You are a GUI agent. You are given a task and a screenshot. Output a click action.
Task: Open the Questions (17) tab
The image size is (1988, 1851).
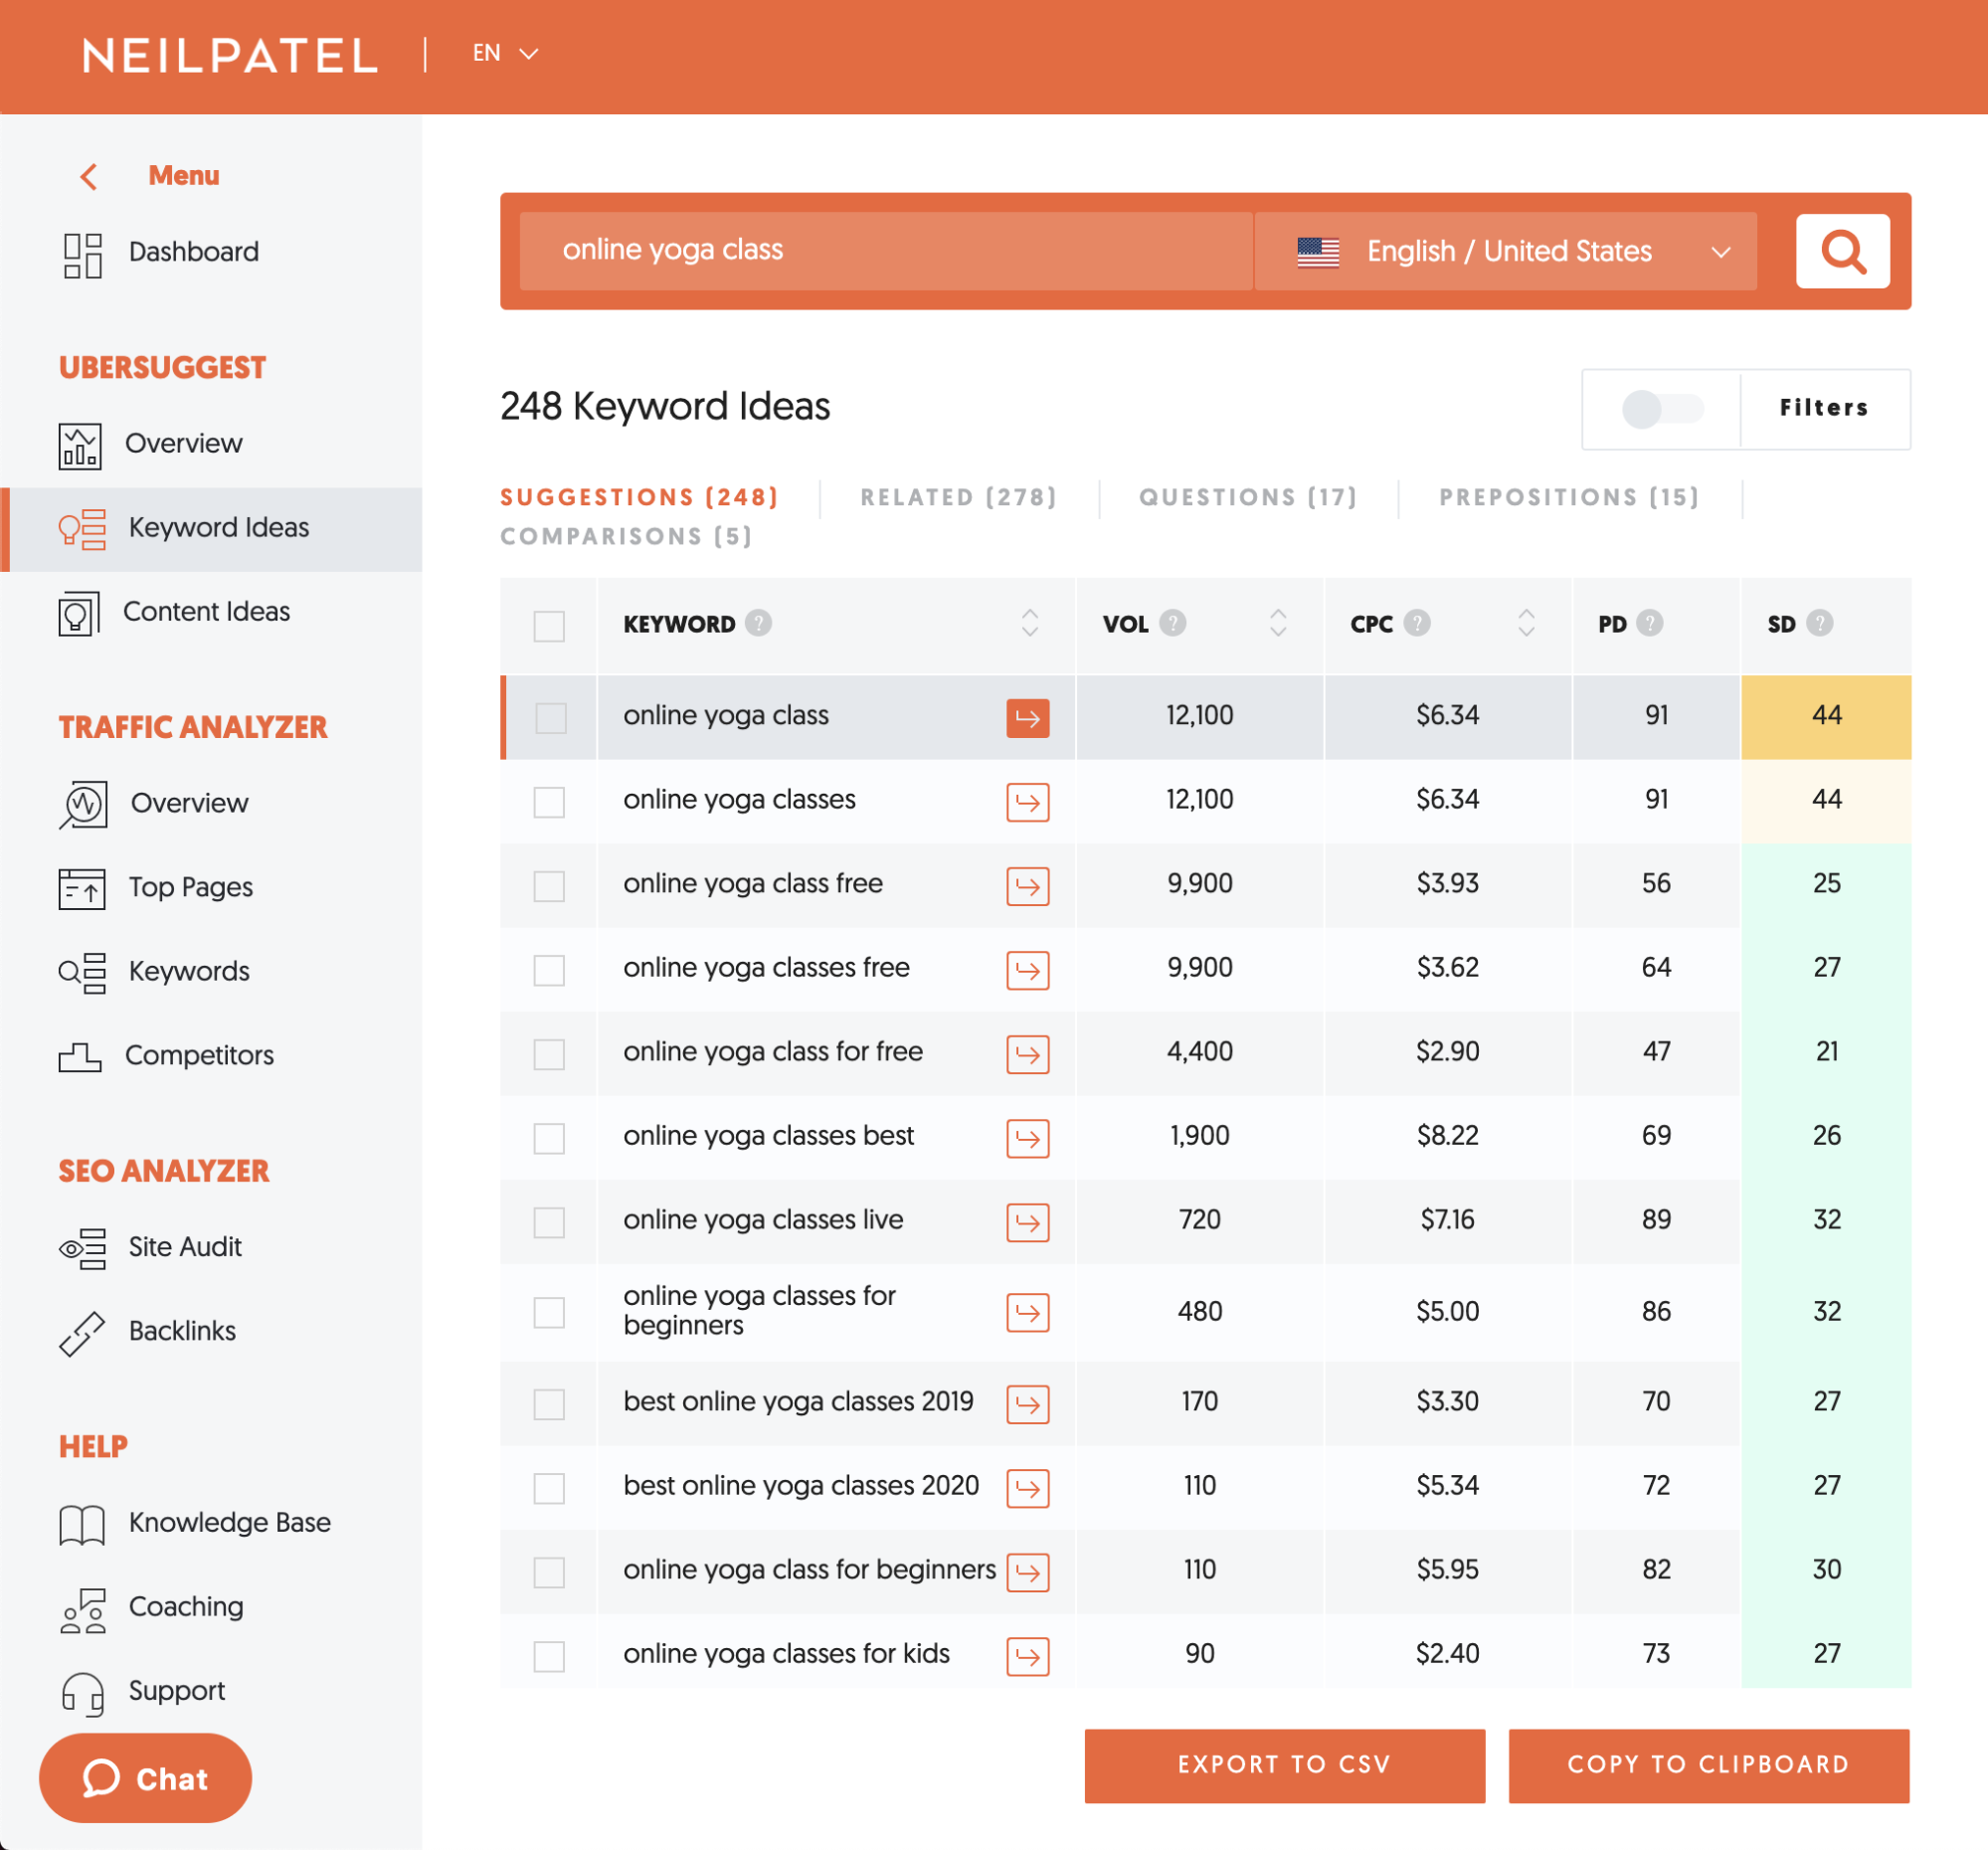[x=1247, y=497]
